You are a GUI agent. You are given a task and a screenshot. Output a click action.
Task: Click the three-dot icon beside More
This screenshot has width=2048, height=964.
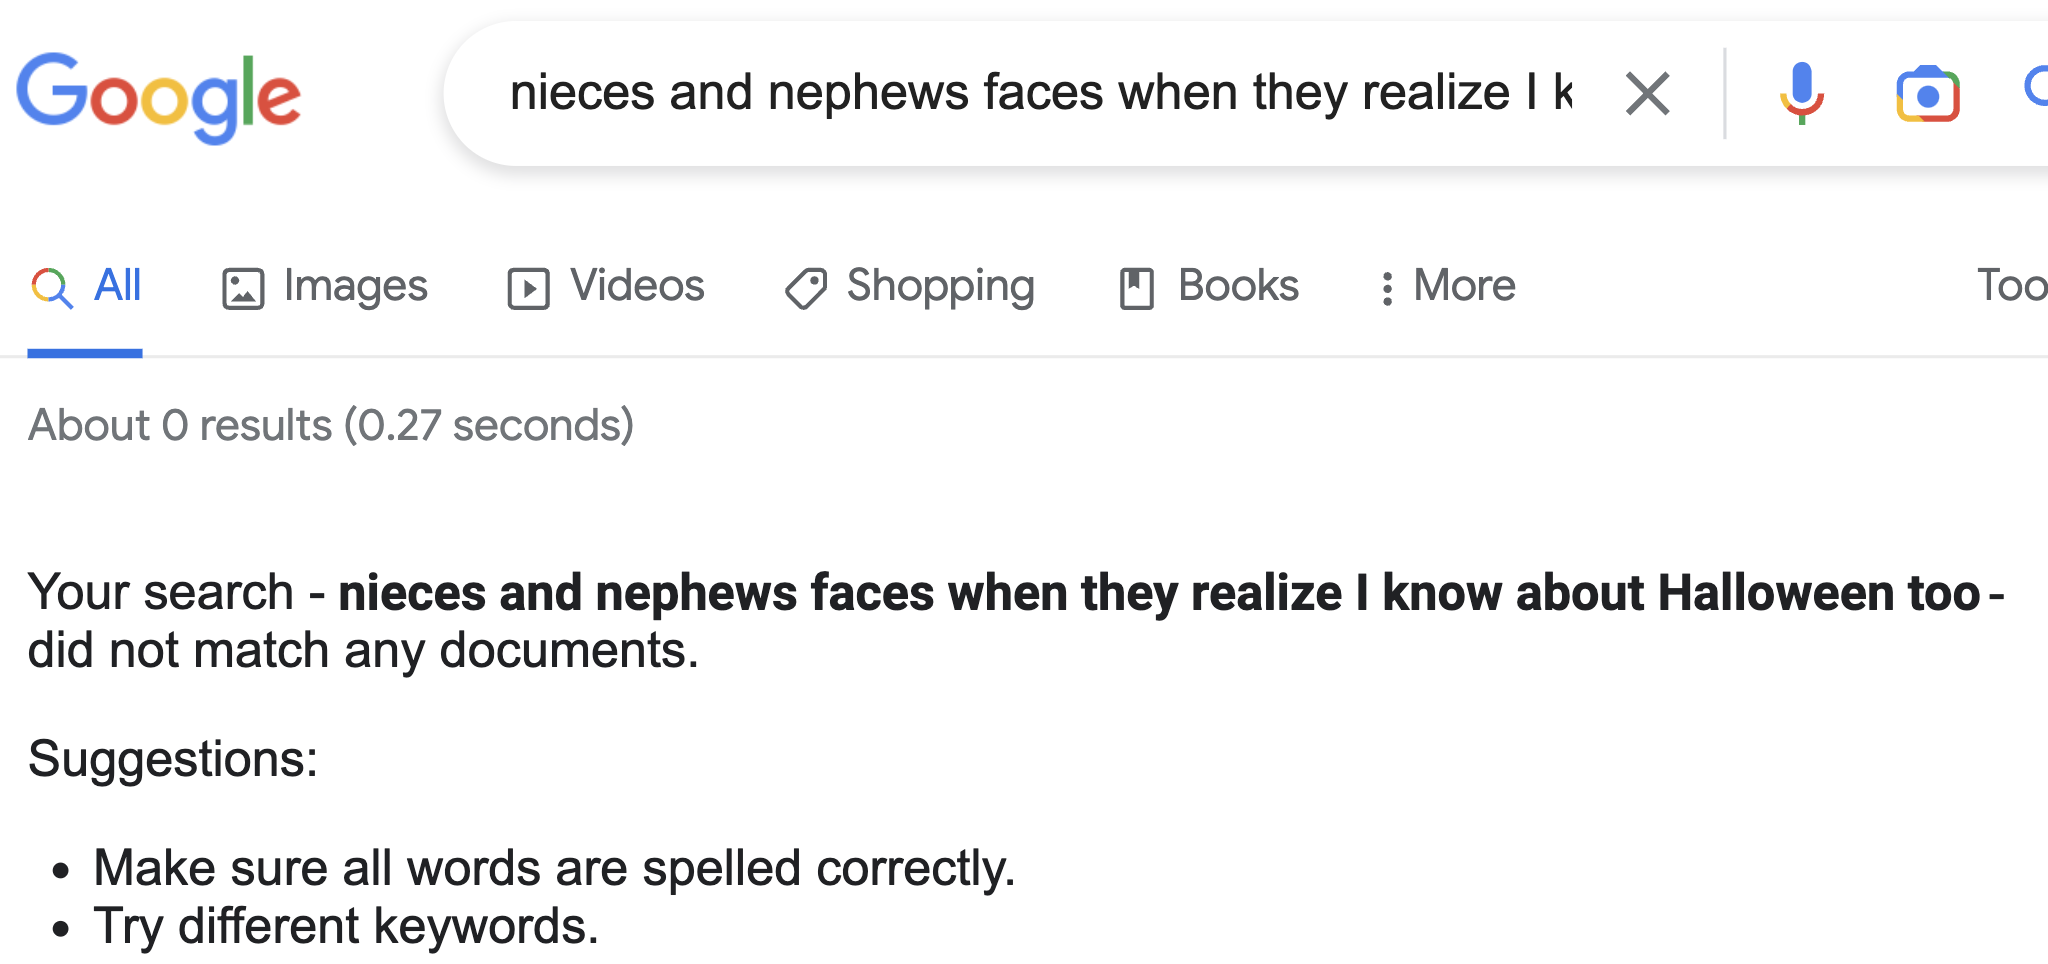pyautogui.click(x=1386, y=289)
